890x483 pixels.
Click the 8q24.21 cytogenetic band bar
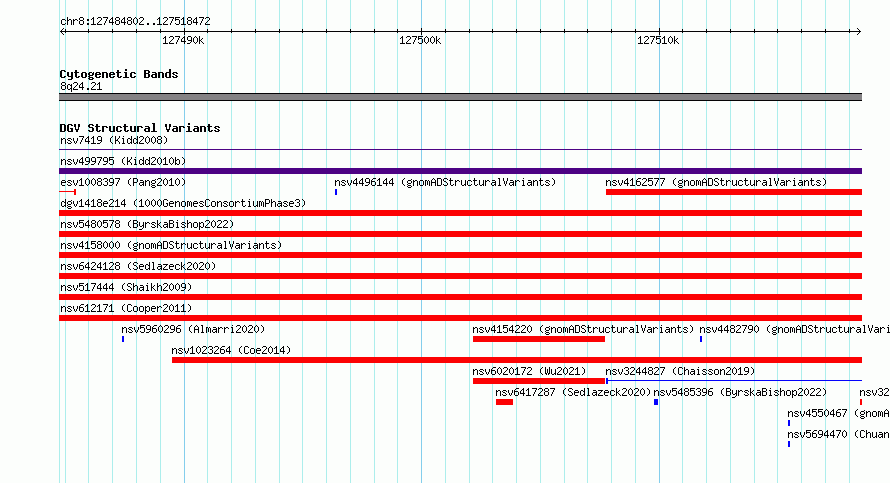click(460, 97)
